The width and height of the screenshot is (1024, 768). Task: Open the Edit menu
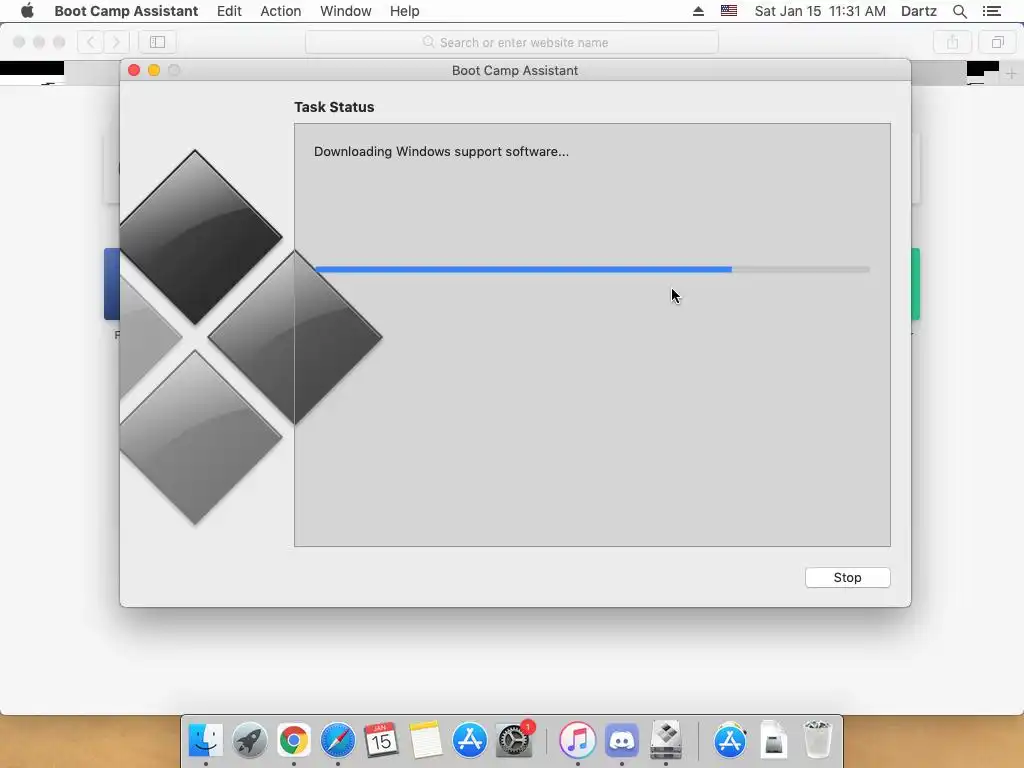pyautogui.click(x=229, y=11)
